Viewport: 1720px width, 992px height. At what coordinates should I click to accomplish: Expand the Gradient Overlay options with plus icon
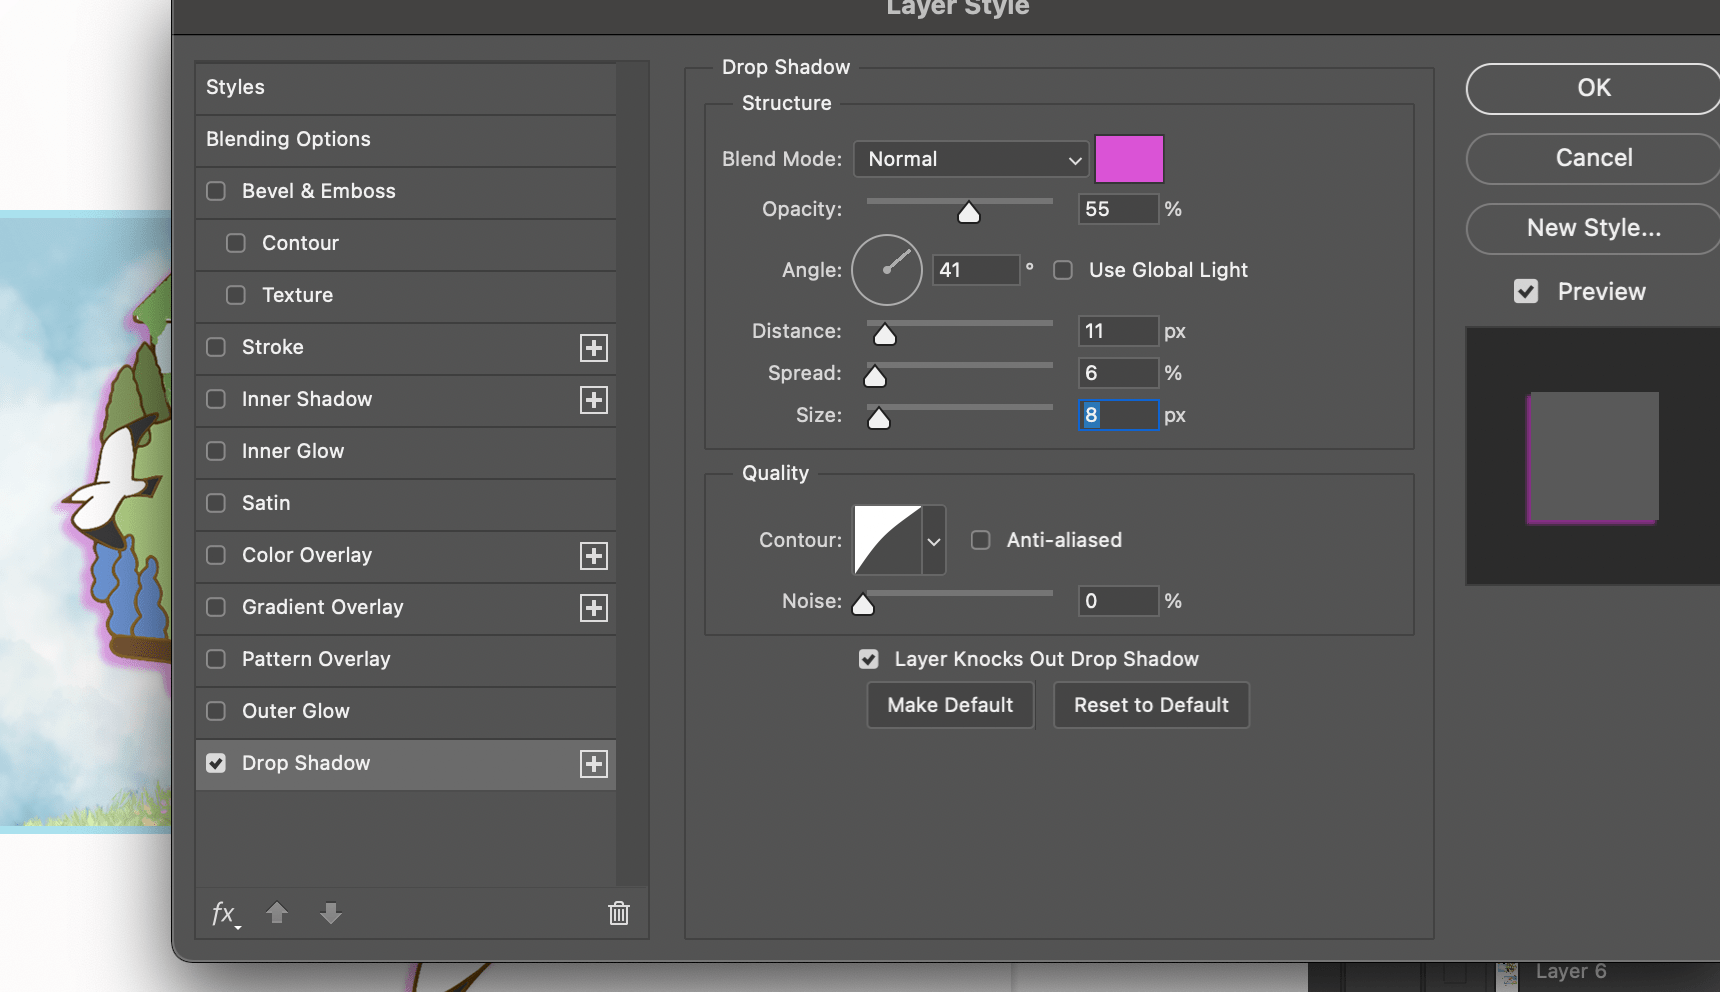tap(594, 607)
